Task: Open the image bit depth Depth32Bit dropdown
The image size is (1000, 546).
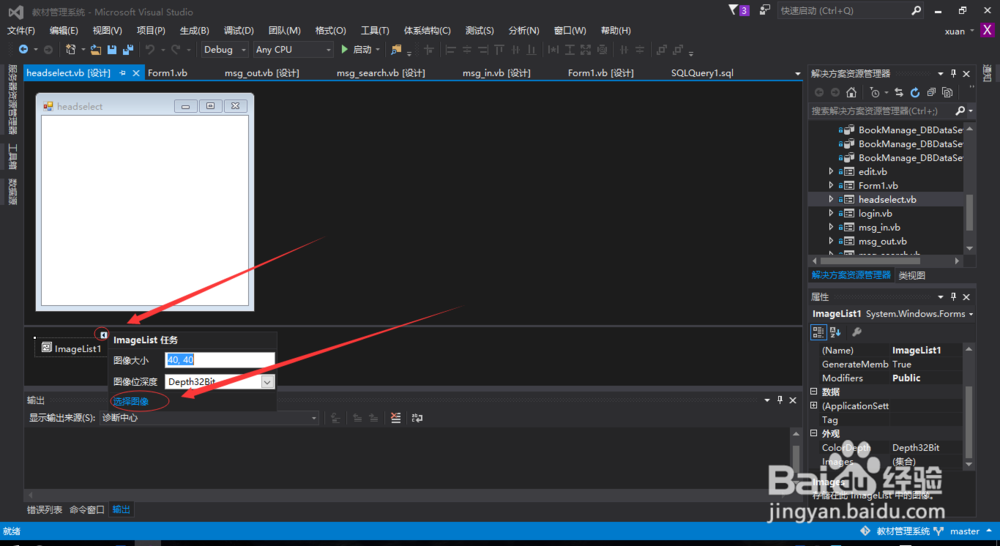Action: (267, 381)
